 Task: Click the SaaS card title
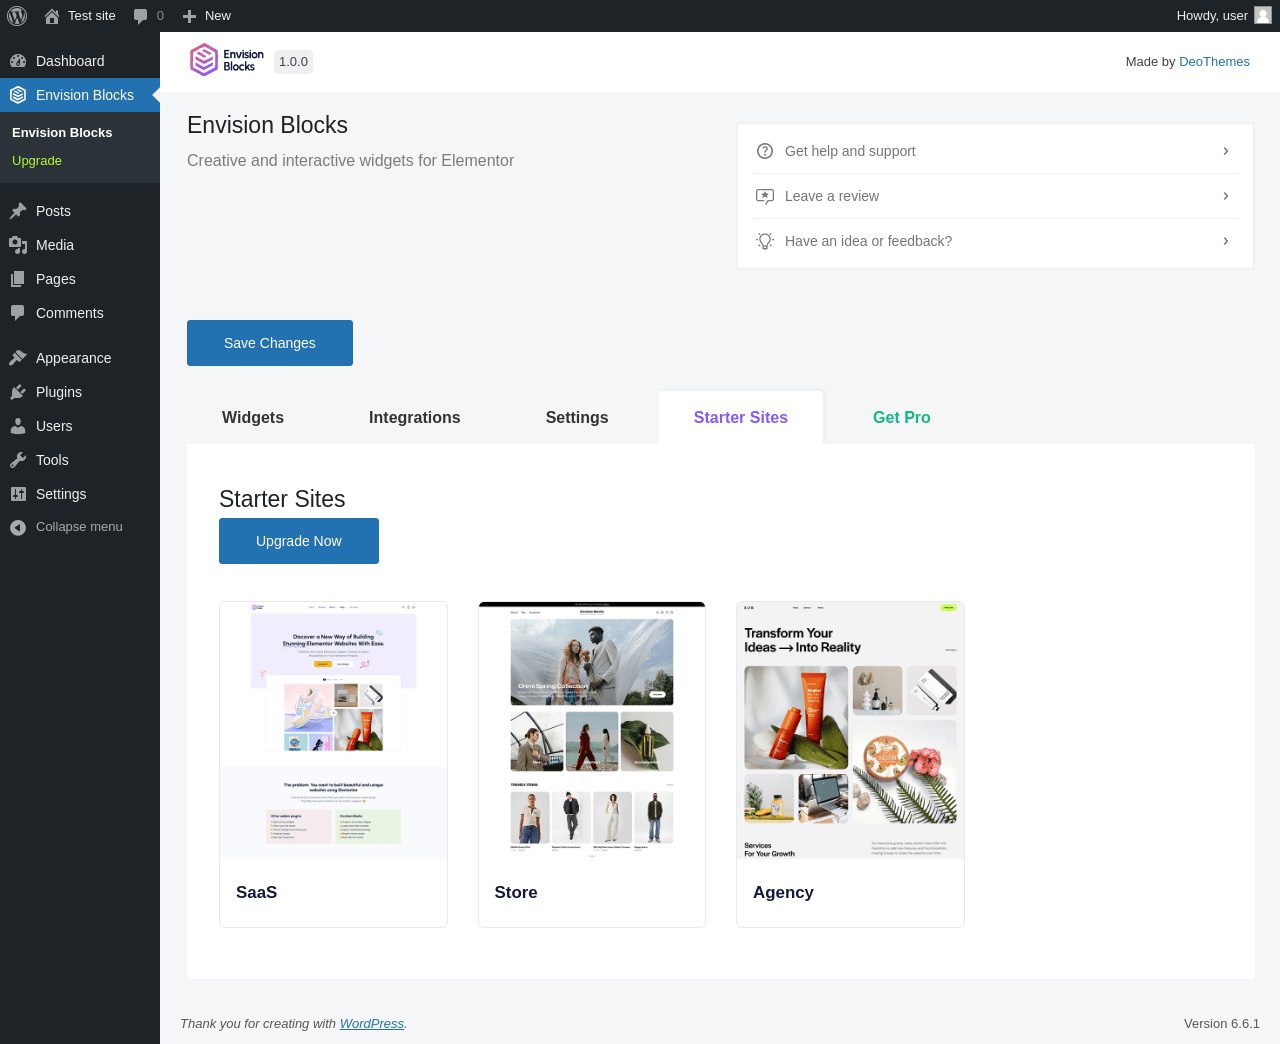256,892
